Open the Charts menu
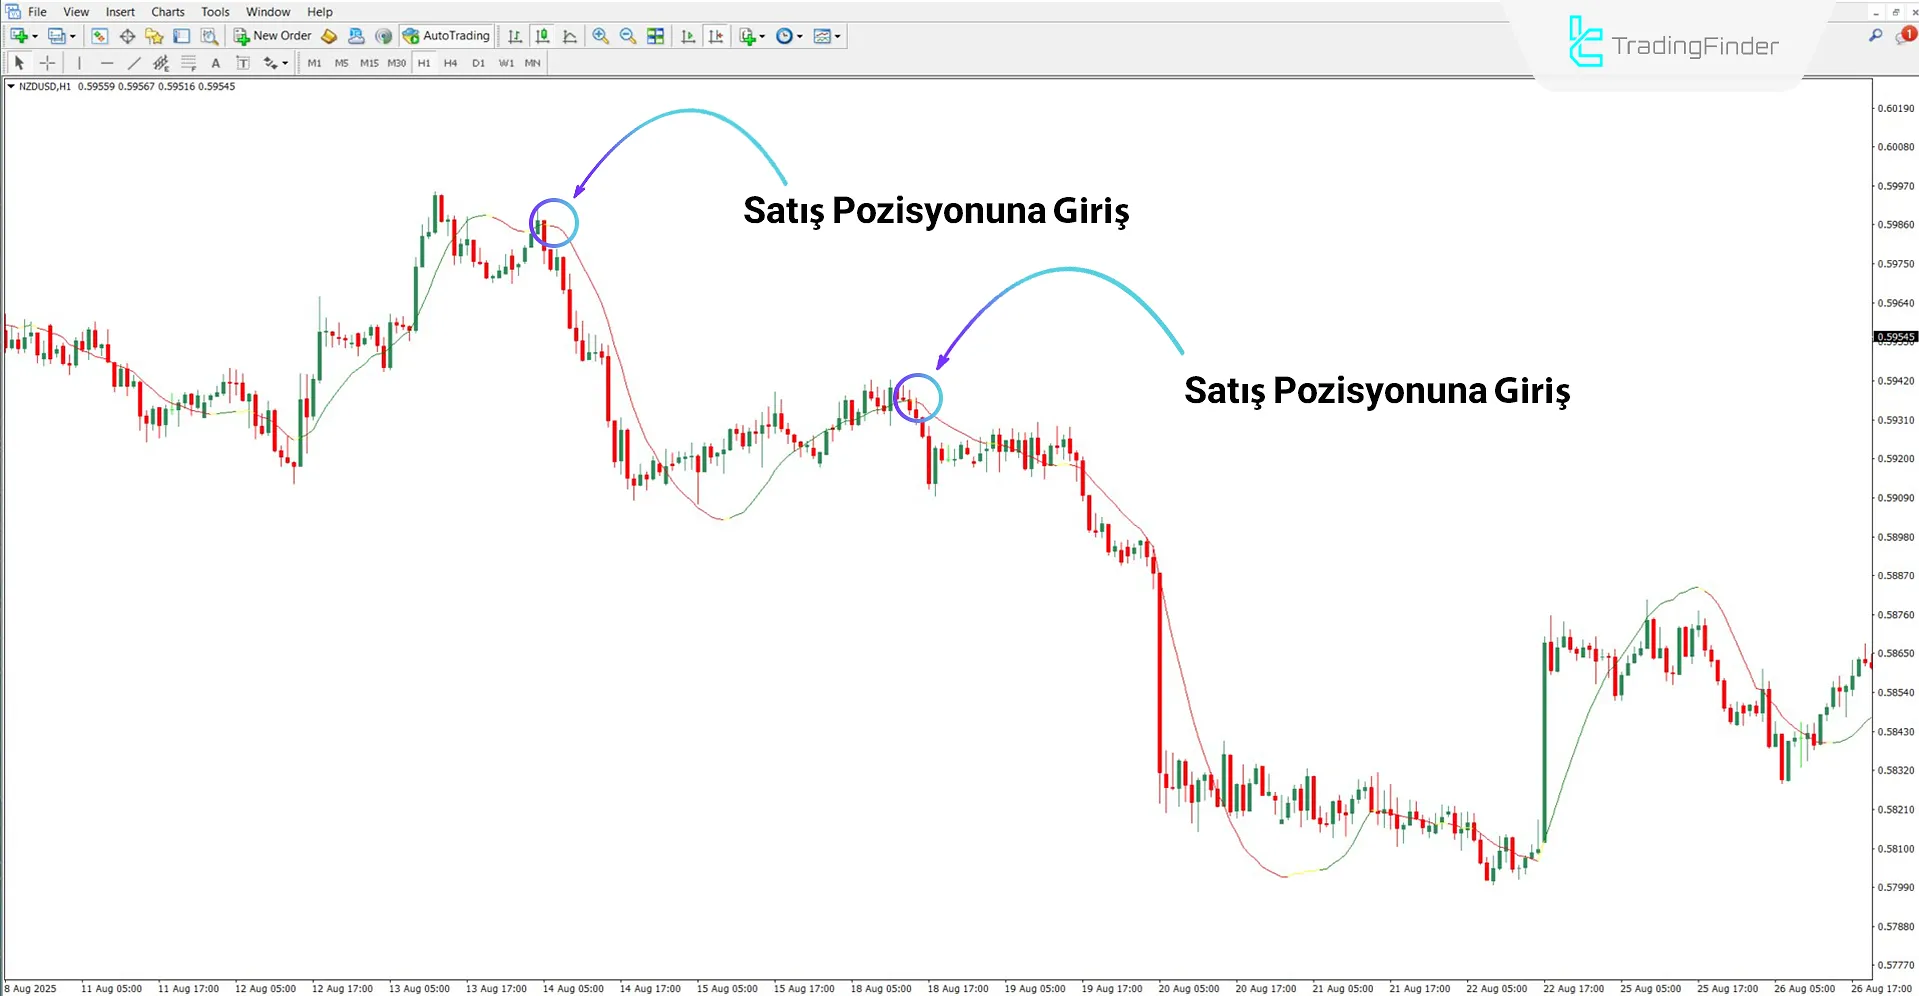 (167, 12)
